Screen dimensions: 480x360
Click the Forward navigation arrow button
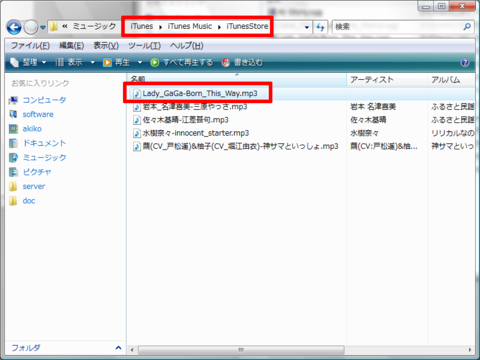point(31,27)
